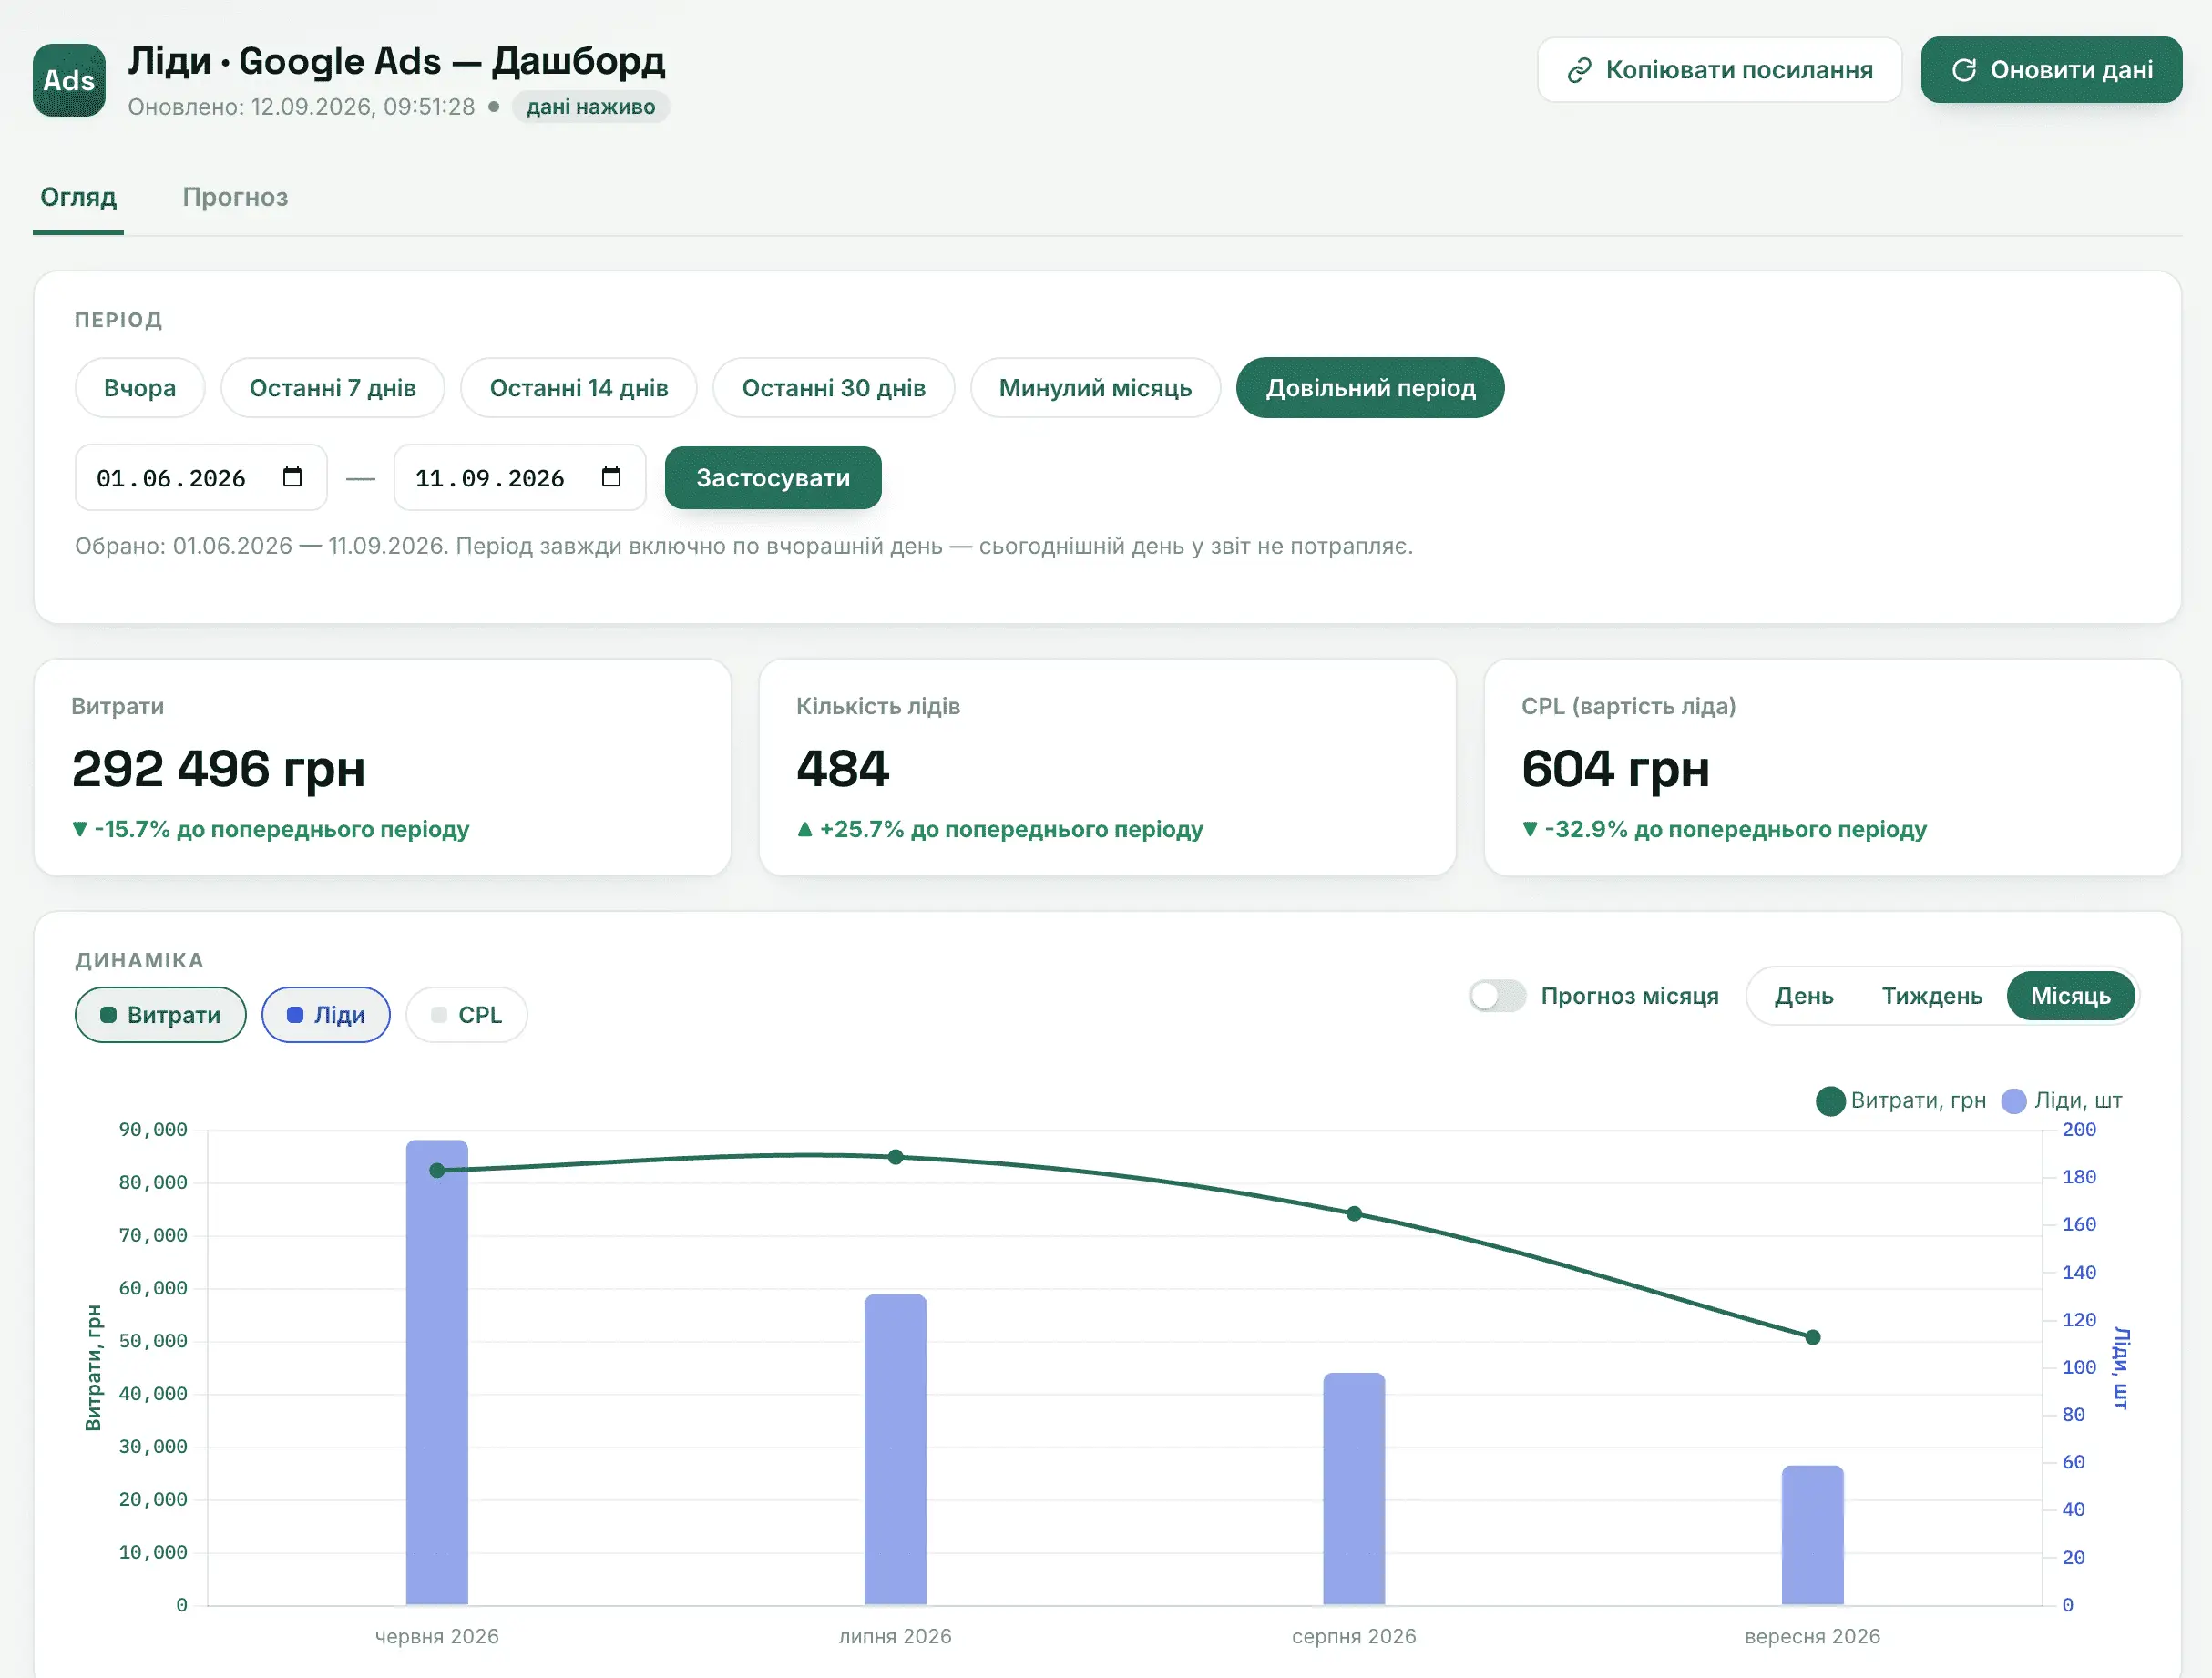
Task: Click the серпня 2026 leads bar
Action: click(1354, 1489)
